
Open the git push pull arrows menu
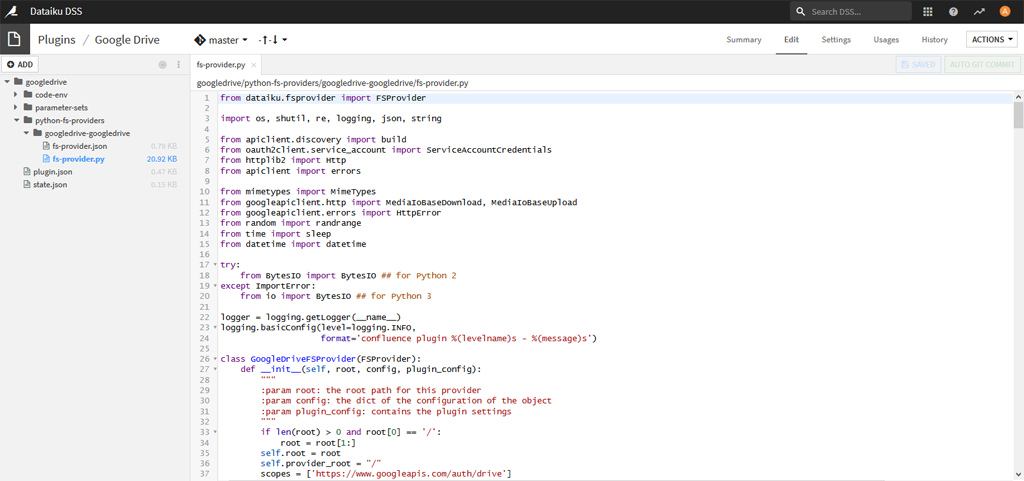click(x=272, y=40)
